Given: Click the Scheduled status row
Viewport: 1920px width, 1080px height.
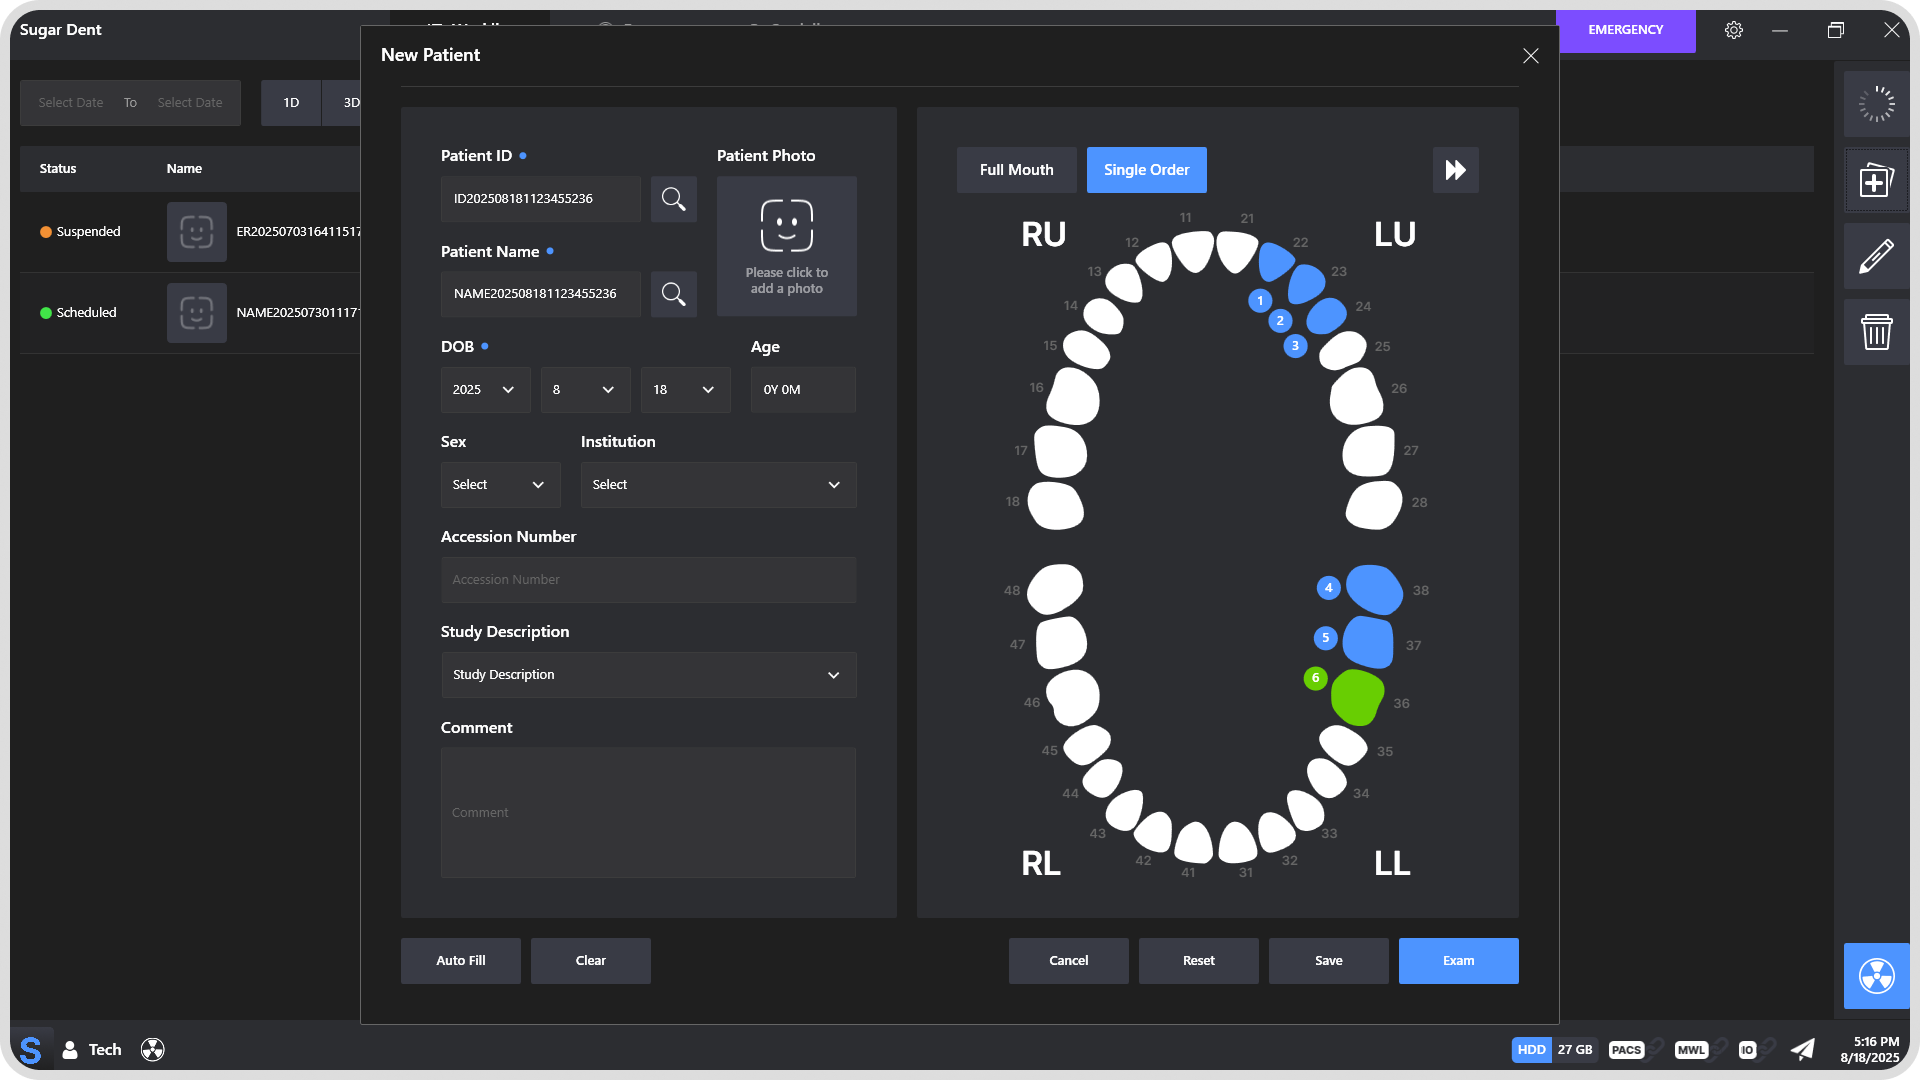Looking at the screenshot, I should [x=190, y=313].
